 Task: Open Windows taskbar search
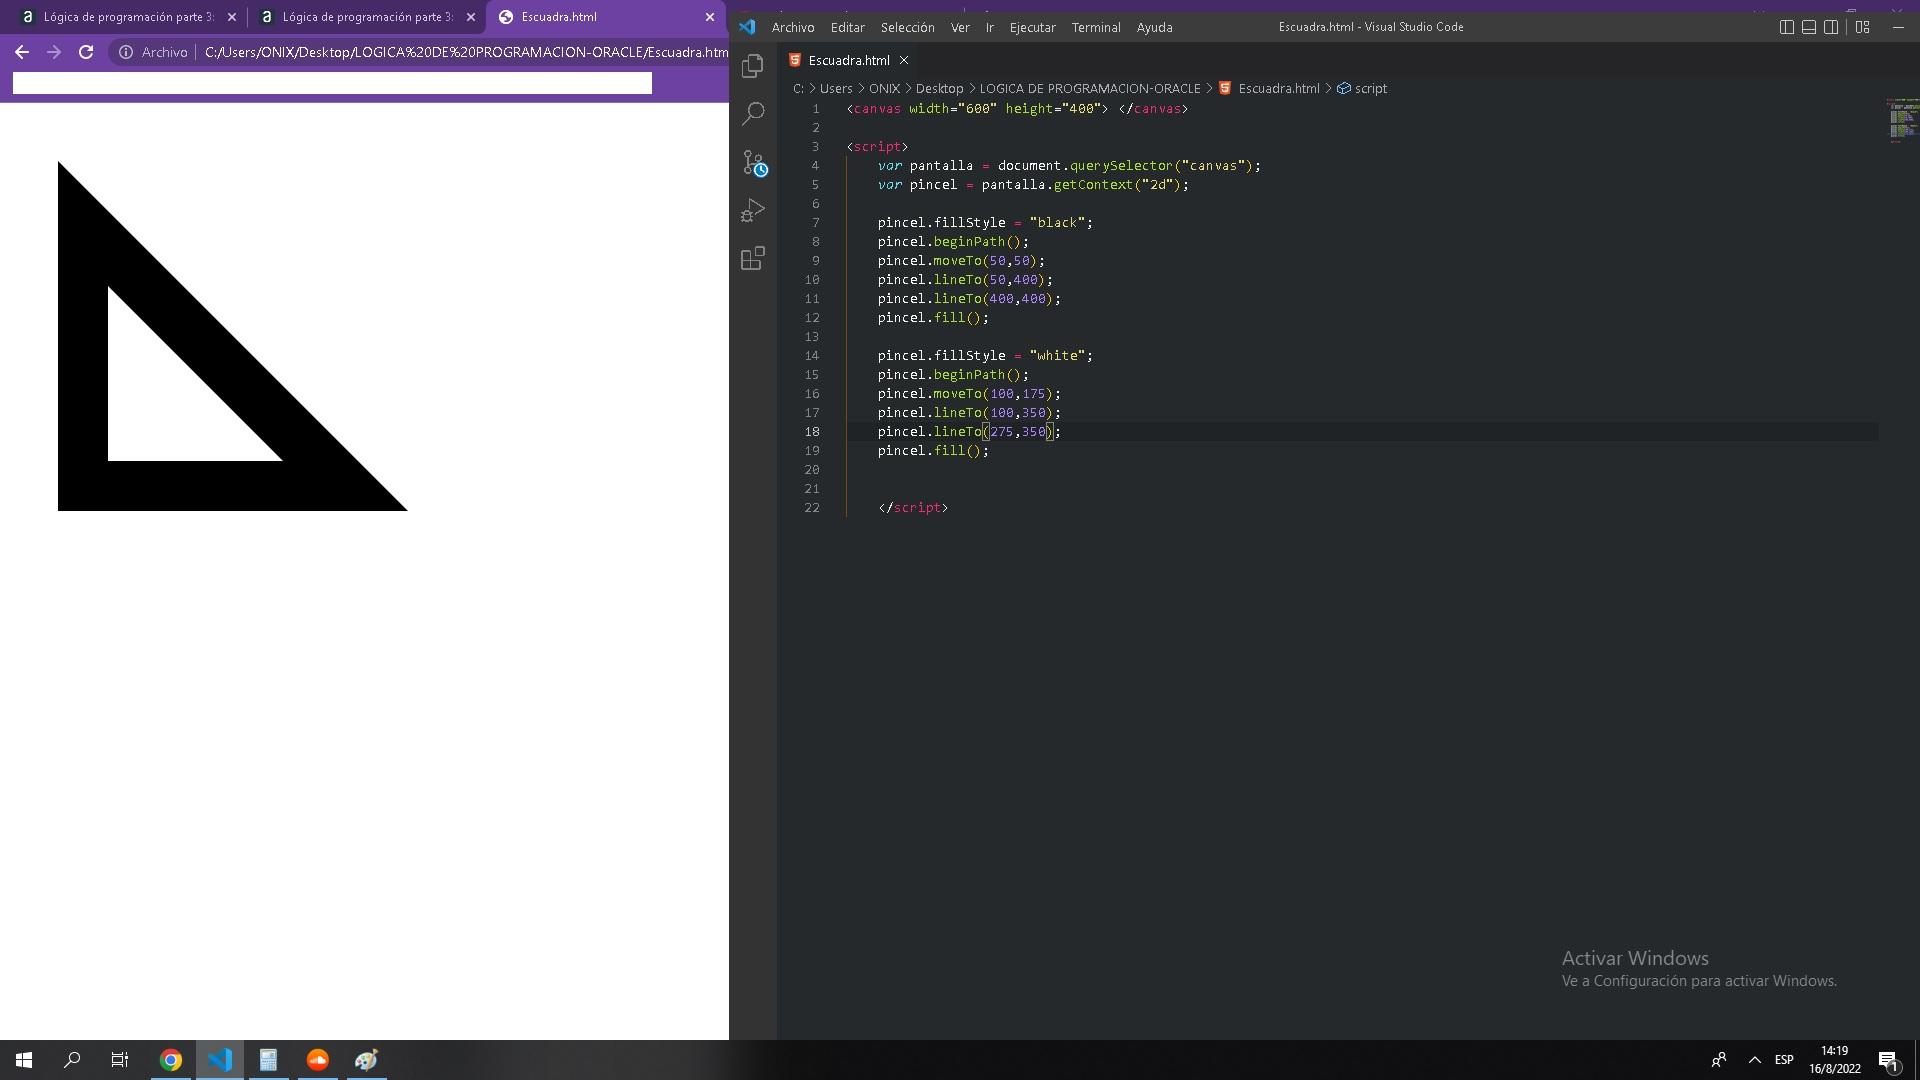coord(72,1060)
